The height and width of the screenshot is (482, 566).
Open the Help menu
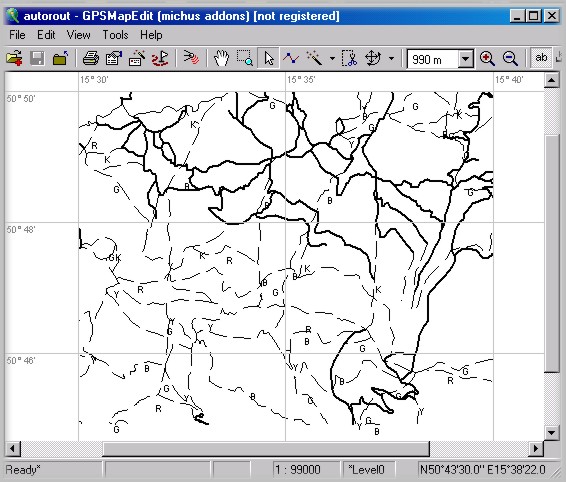click(151, 35)
